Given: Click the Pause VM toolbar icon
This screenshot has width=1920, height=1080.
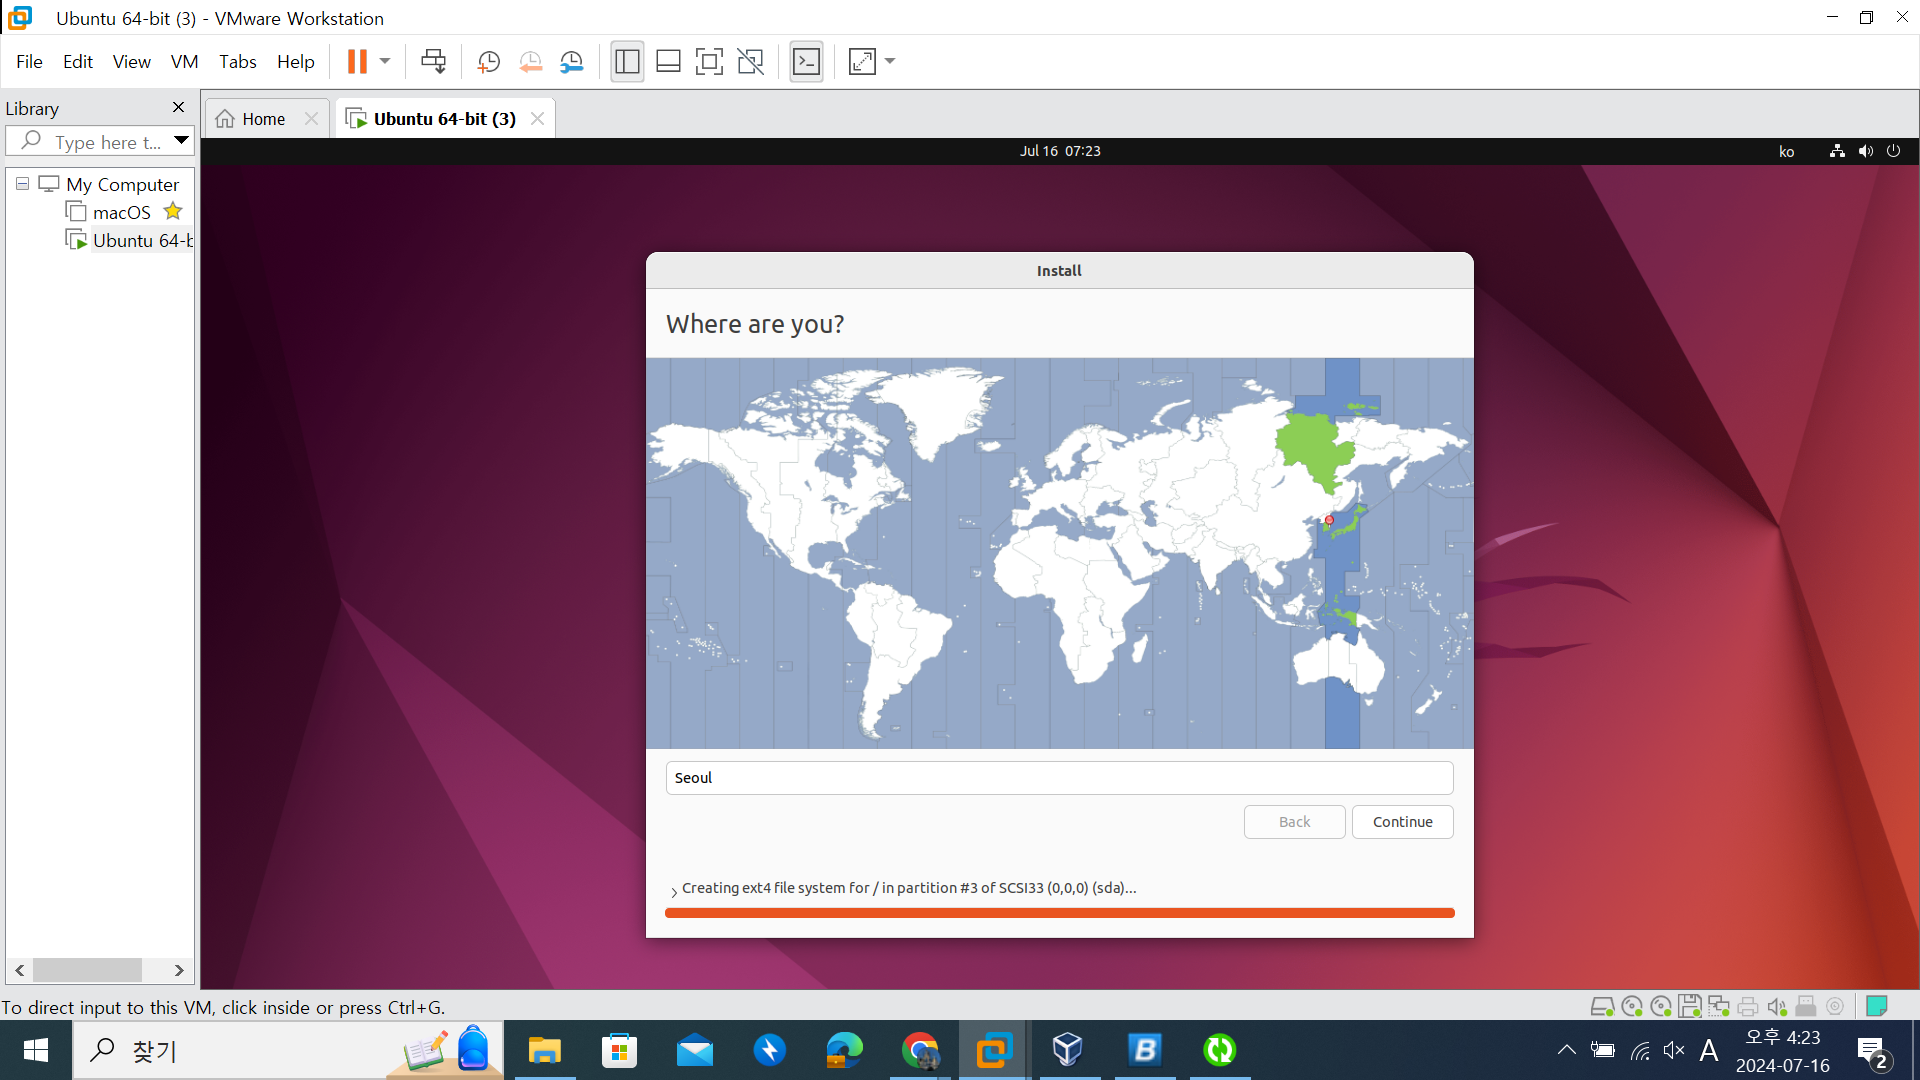Looking at the screenshot, I should pos(357,62).
